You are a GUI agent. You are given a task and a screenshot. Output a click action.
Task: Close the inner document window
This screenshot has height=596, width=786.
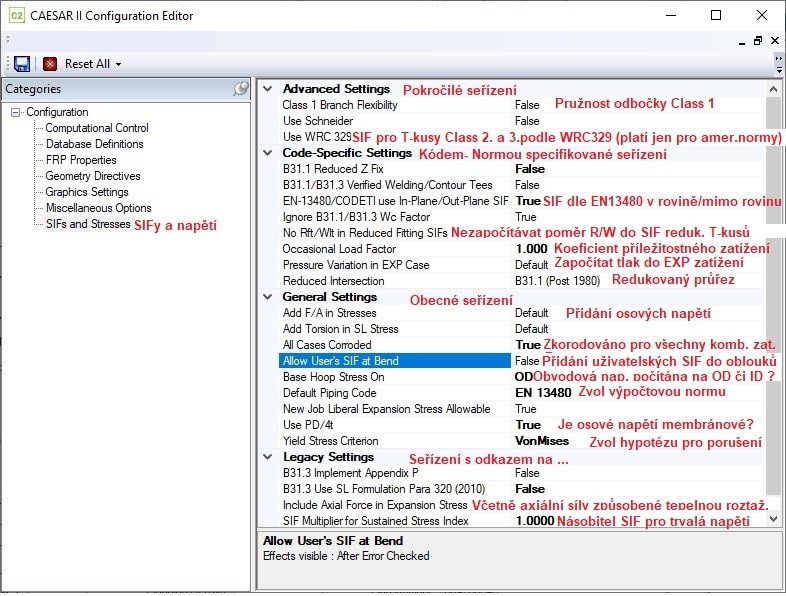[x=775, y=41]
